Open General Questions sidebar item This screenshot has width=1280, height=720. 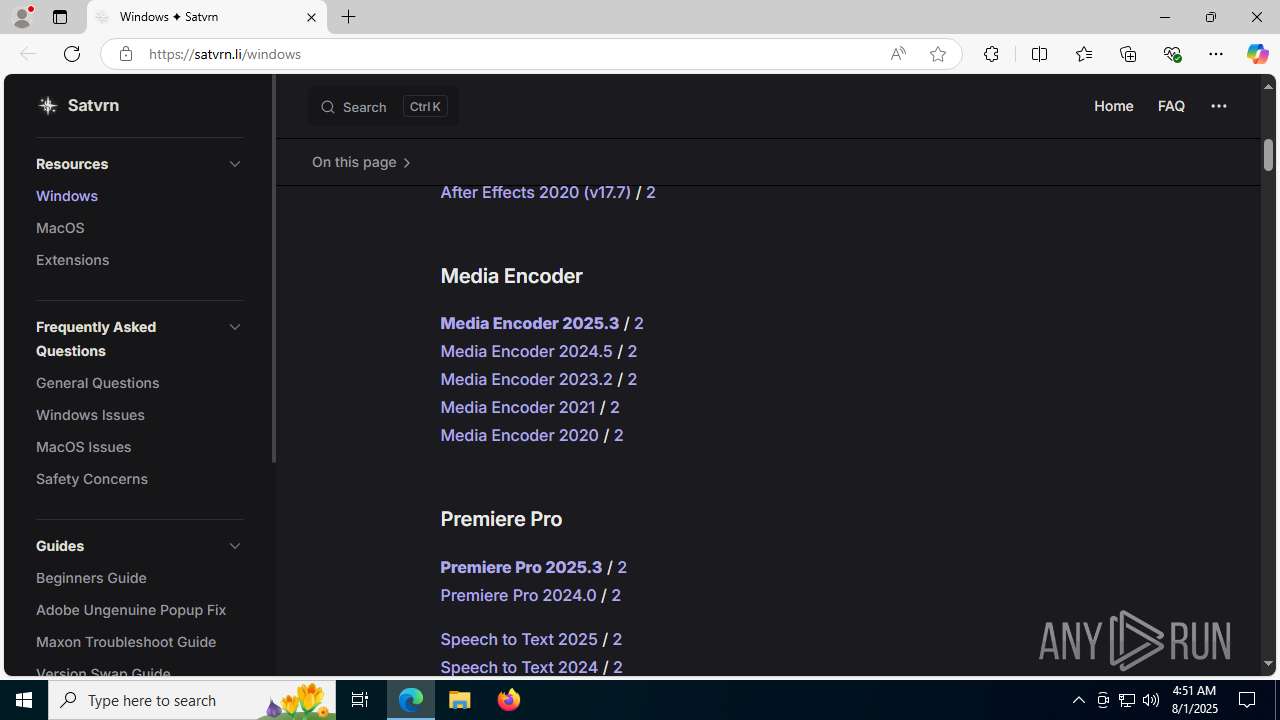click(x=98, y=383)
